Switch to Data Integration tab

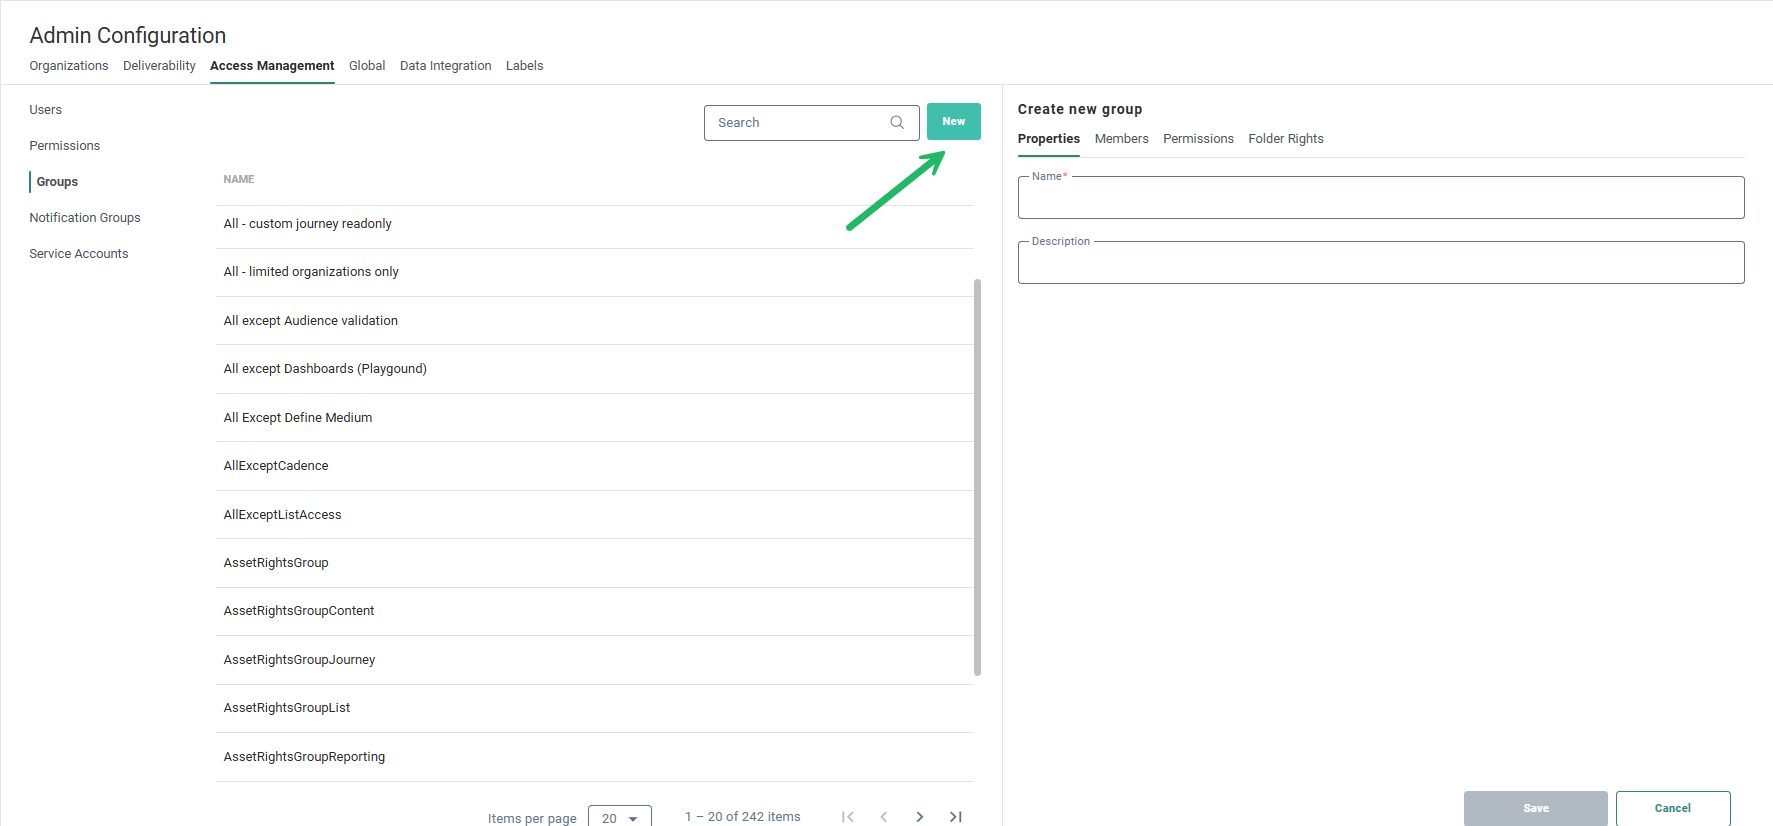point(445,66)
